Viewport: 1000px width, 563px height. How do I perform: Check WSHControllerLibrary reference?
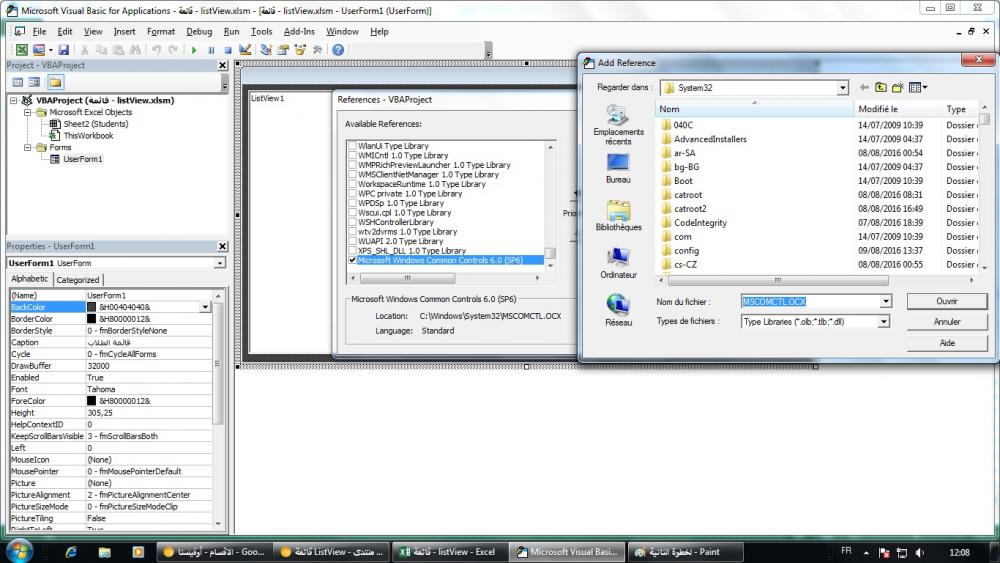[x=353, y=222]
